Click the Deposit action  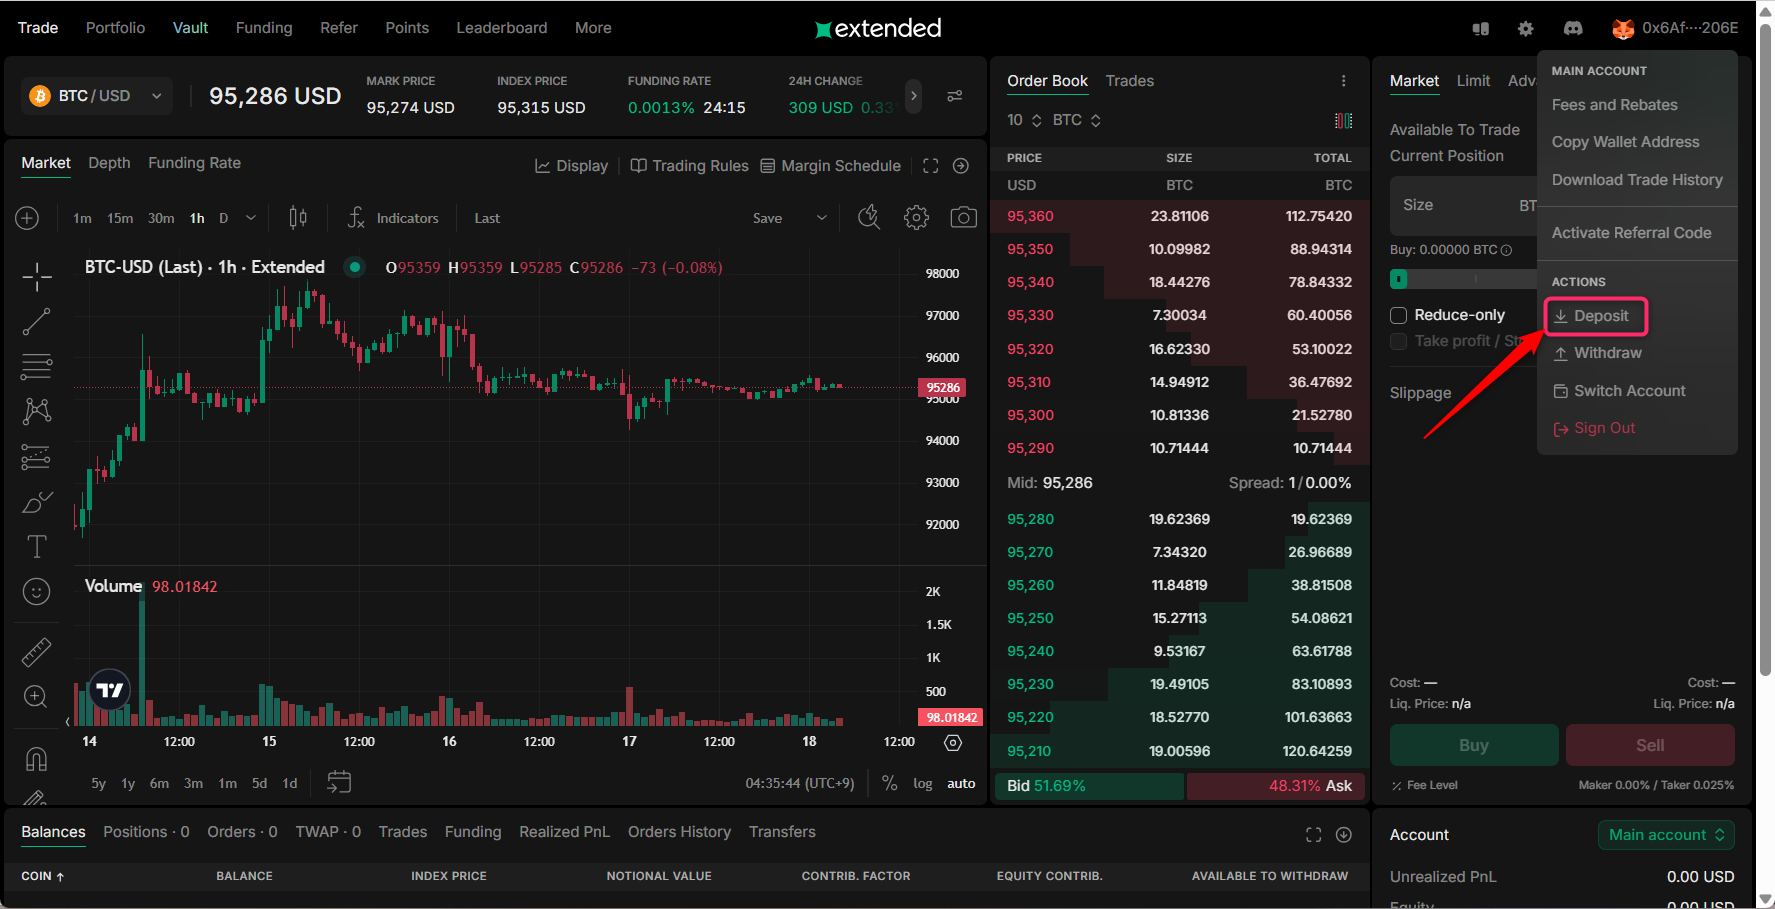[x=1600, y=316]
